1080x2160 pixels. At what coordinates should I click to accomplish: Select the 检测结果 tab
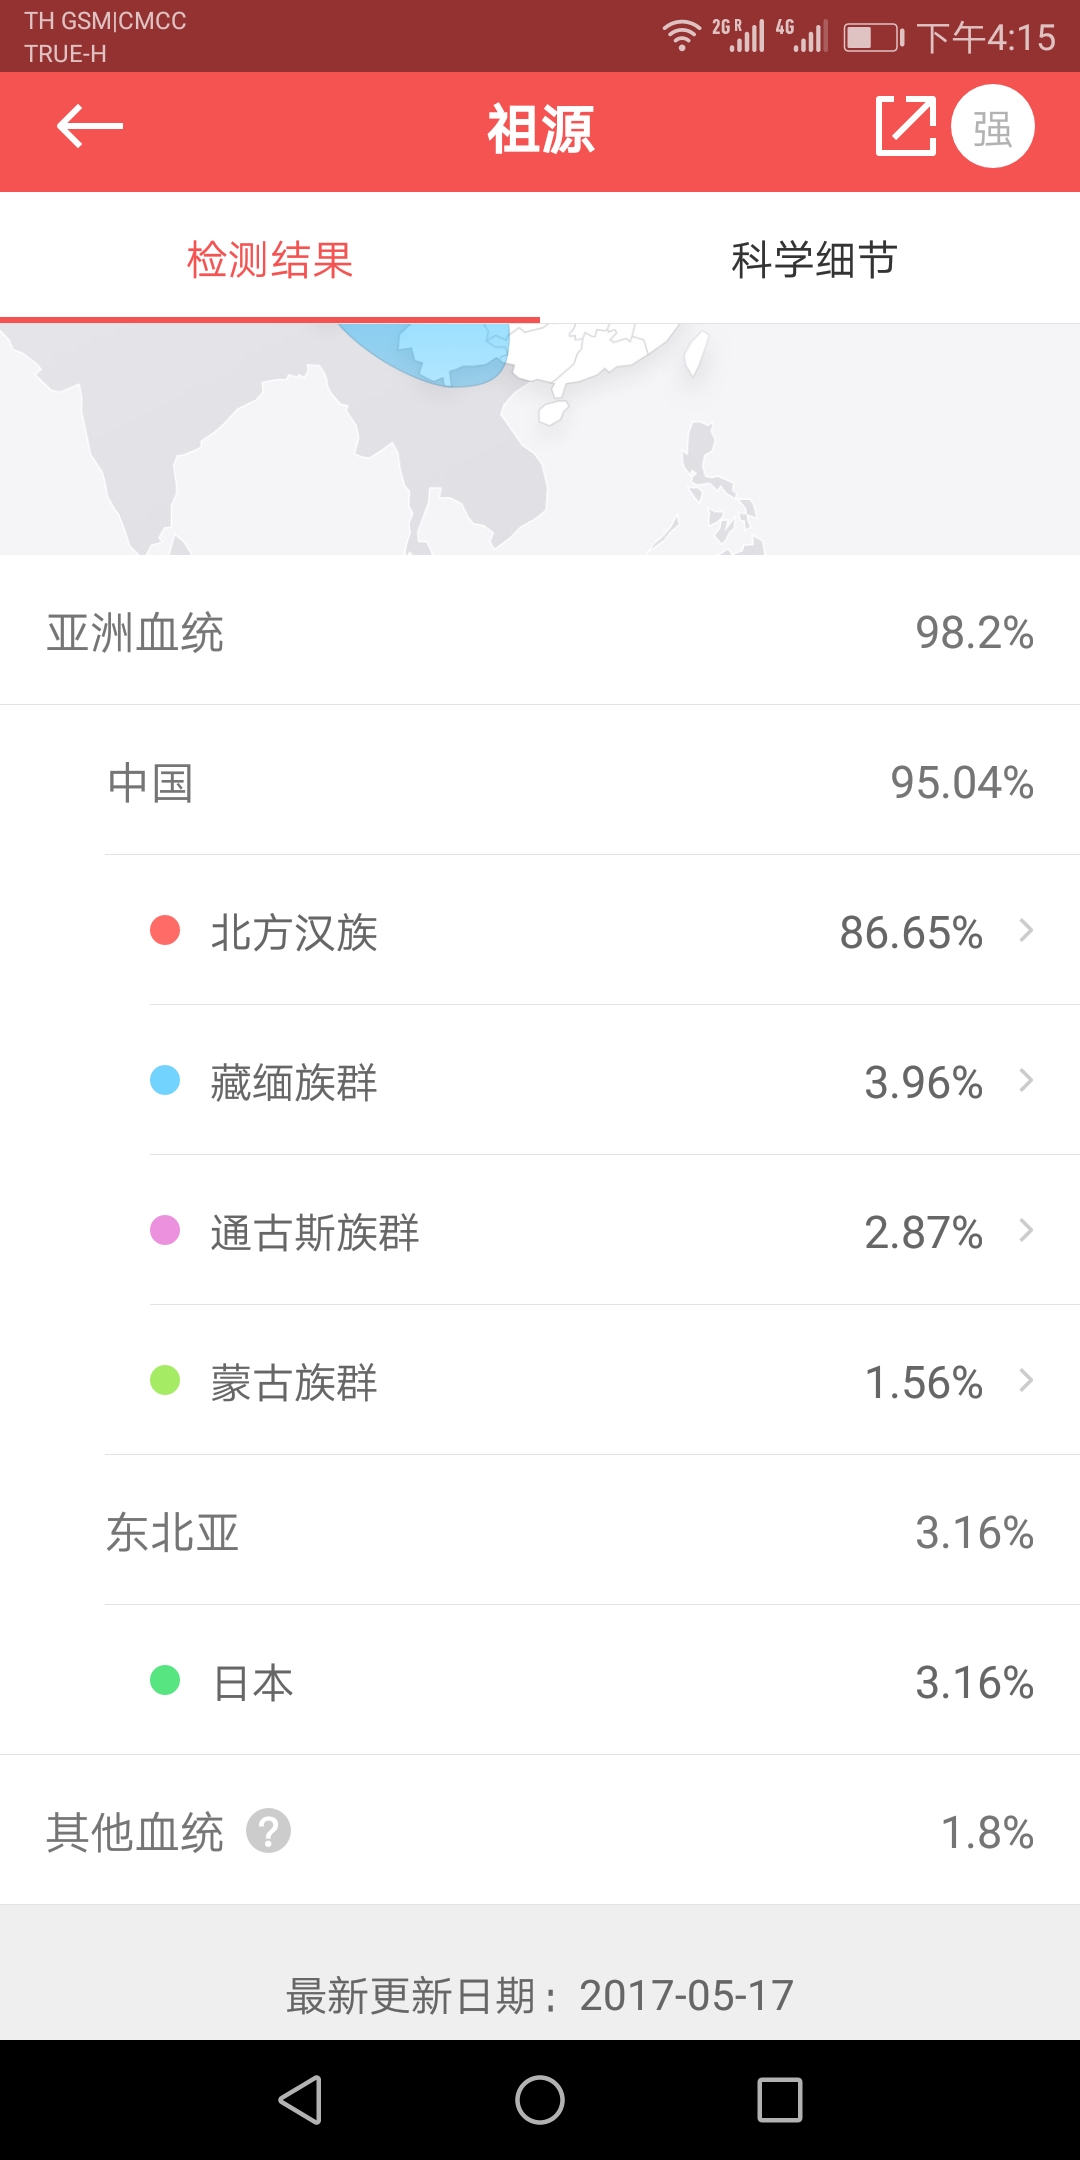click(x=270, y=260)
